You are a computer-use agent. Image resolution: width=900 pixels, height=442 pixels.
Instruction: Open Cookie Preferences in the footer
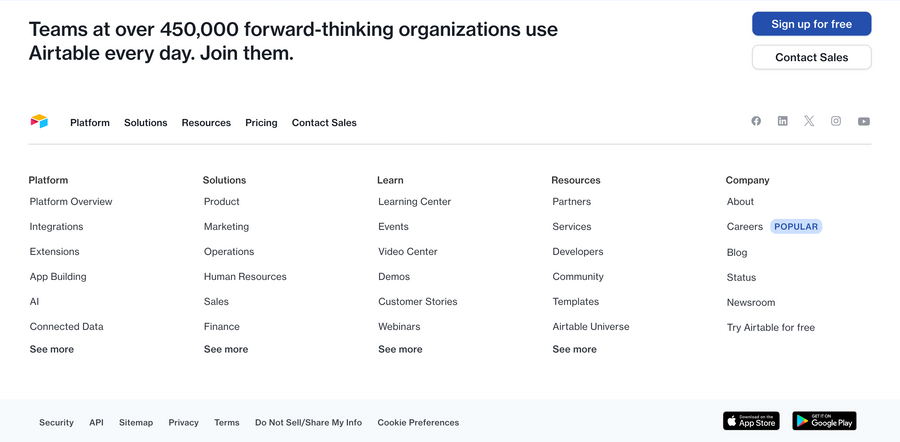(418, 423)
